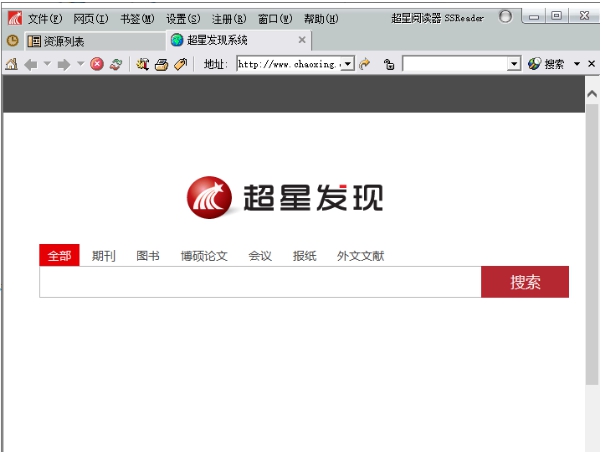Open the 书签(M) menu

[137, 18]
